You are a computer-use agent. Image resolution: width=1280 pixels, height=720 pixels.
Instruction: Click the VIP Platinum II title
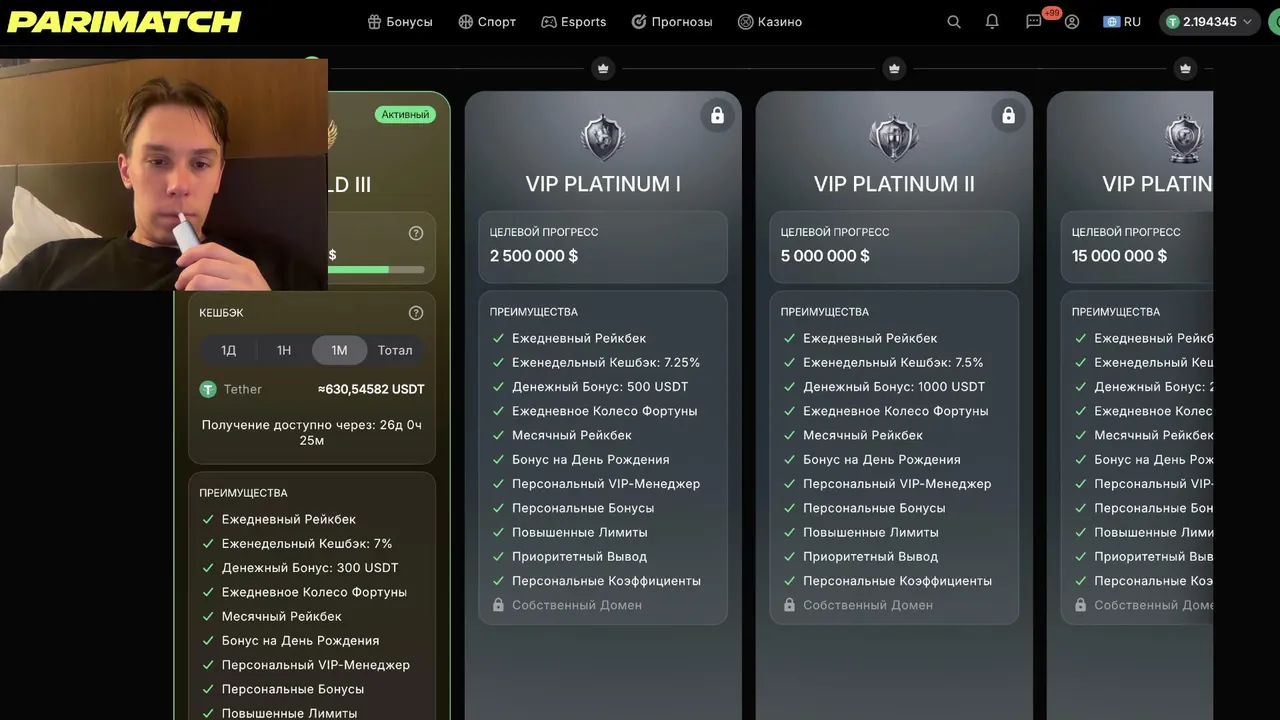(894, 184)
